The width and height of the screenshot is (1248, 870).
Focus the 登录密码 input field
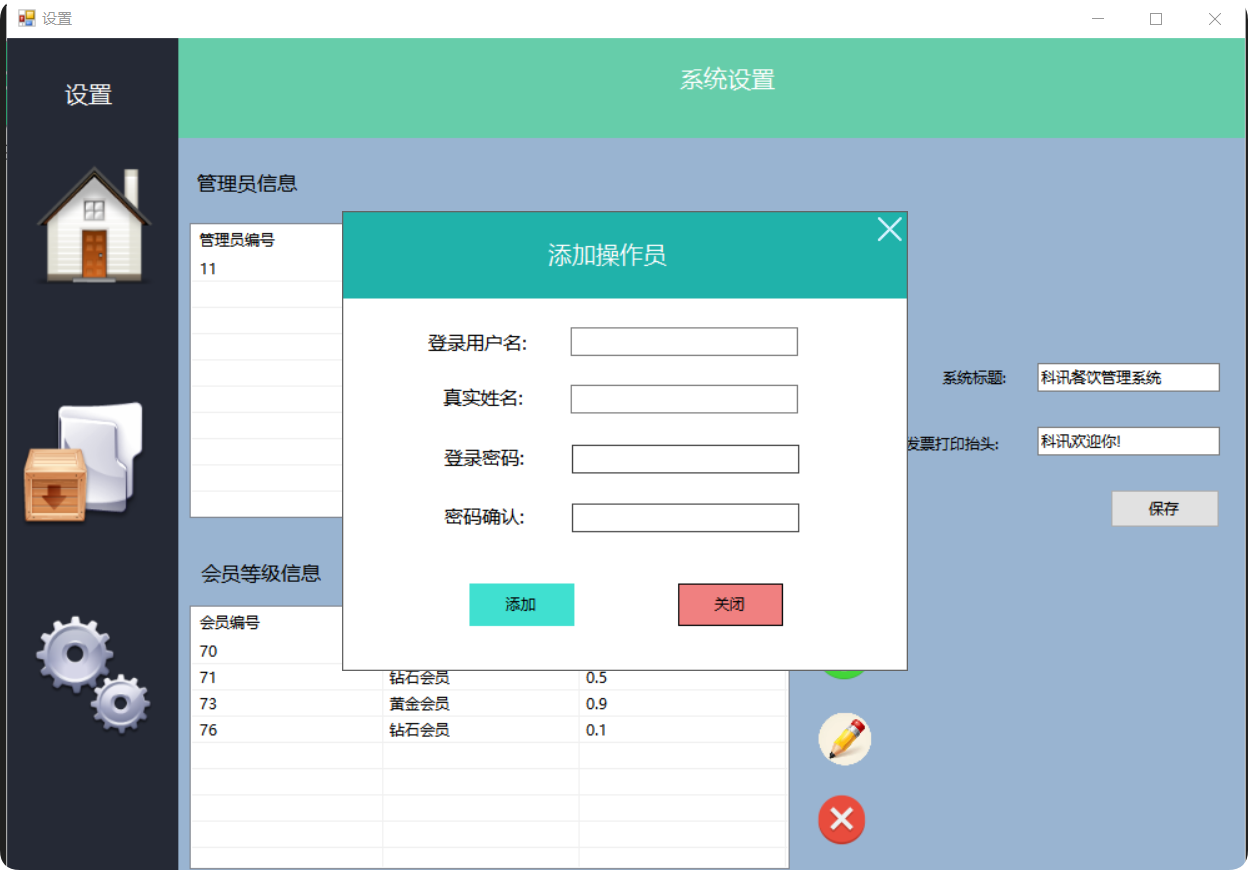click(x=685, y=459)
